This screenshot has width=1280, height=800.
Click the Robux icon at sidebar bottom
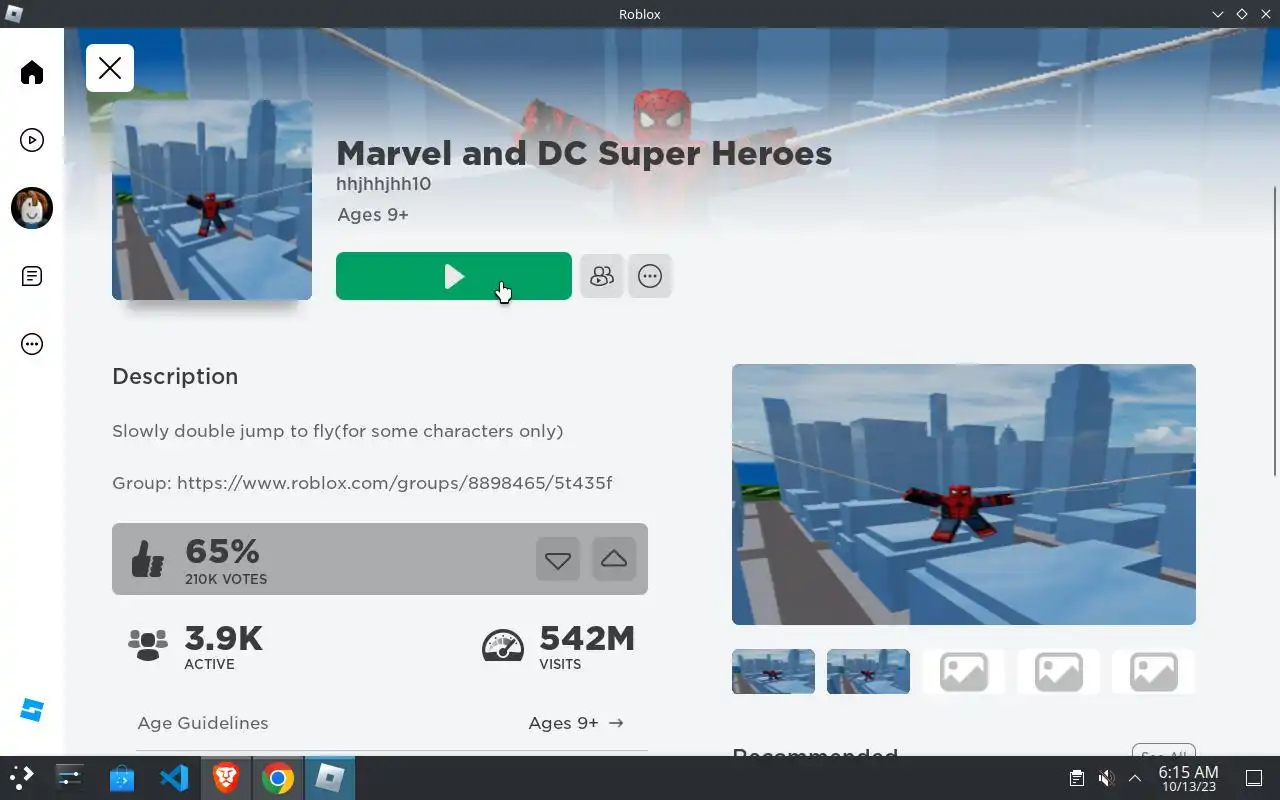click(32, 710)
